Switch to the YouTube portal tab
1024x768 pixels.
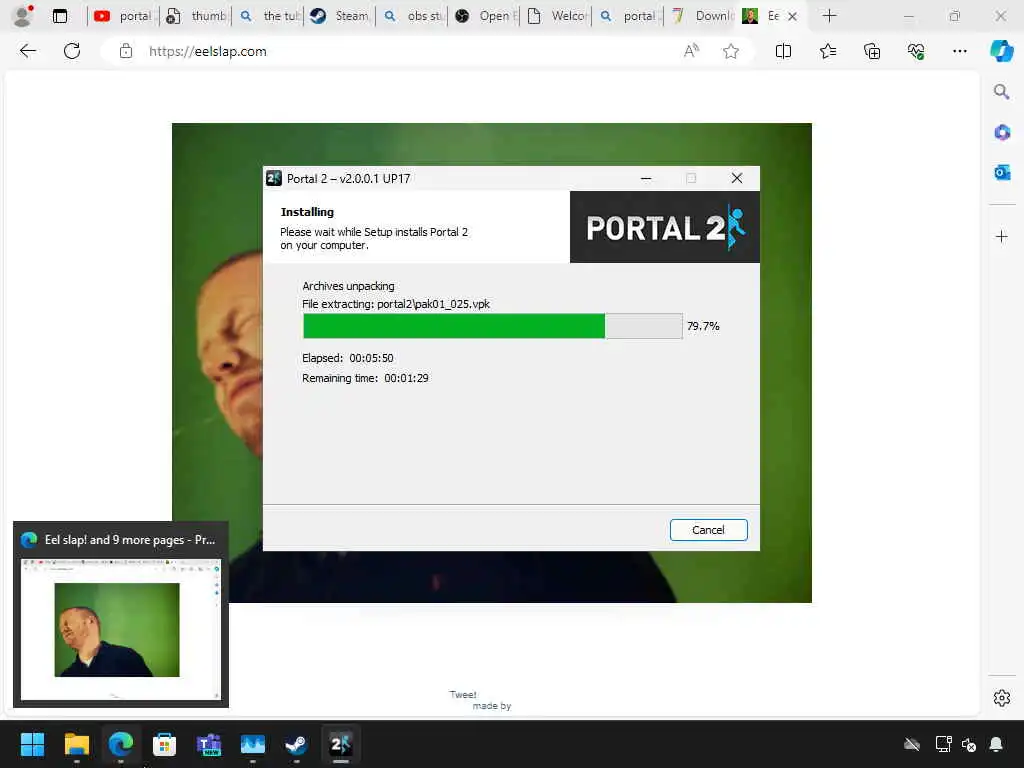point(123,16)
